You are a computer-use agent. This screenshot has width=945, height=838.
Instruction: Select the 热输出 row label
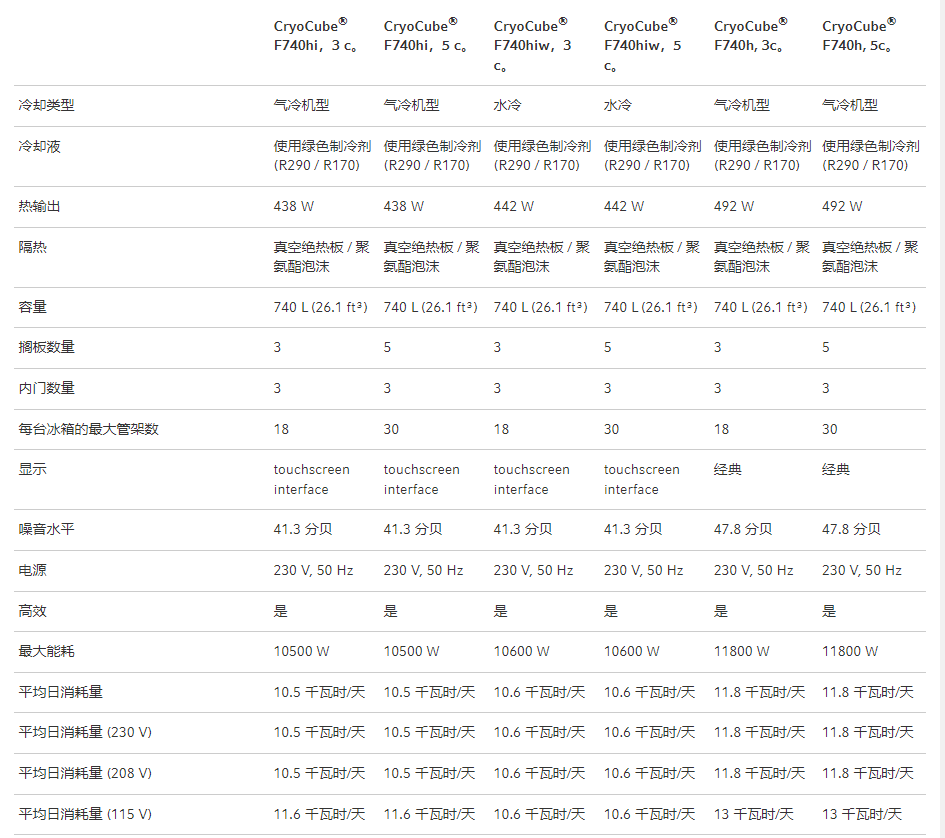pos(40,206)
